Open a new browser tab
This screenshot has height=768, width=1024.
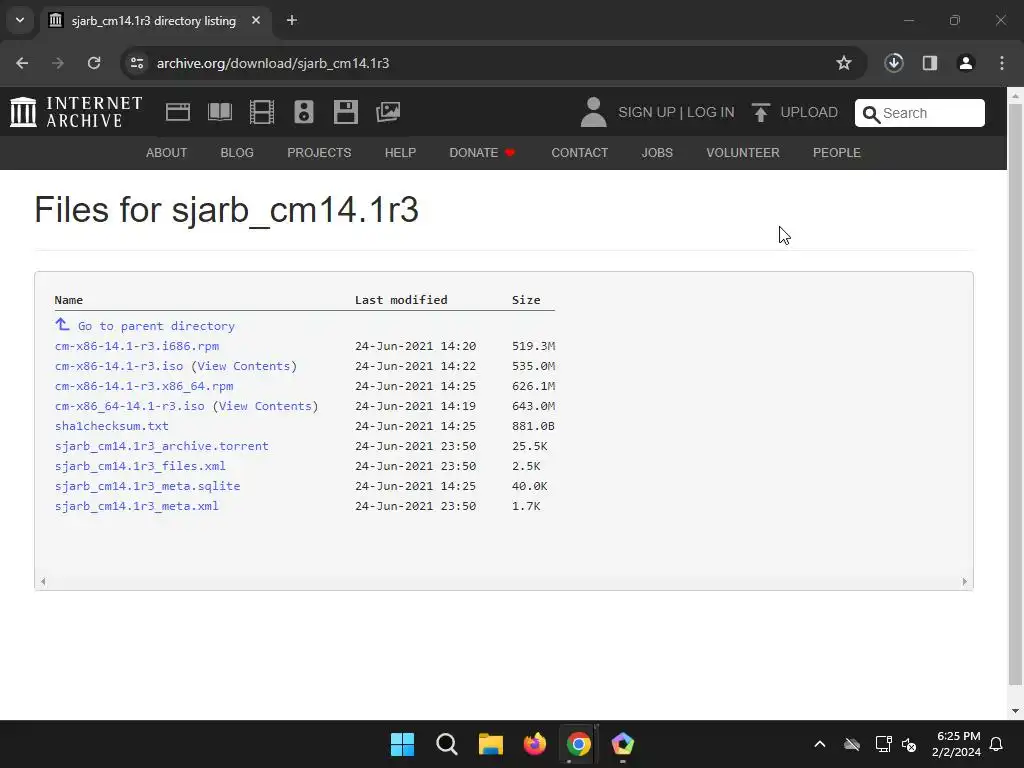coord(292,20)
